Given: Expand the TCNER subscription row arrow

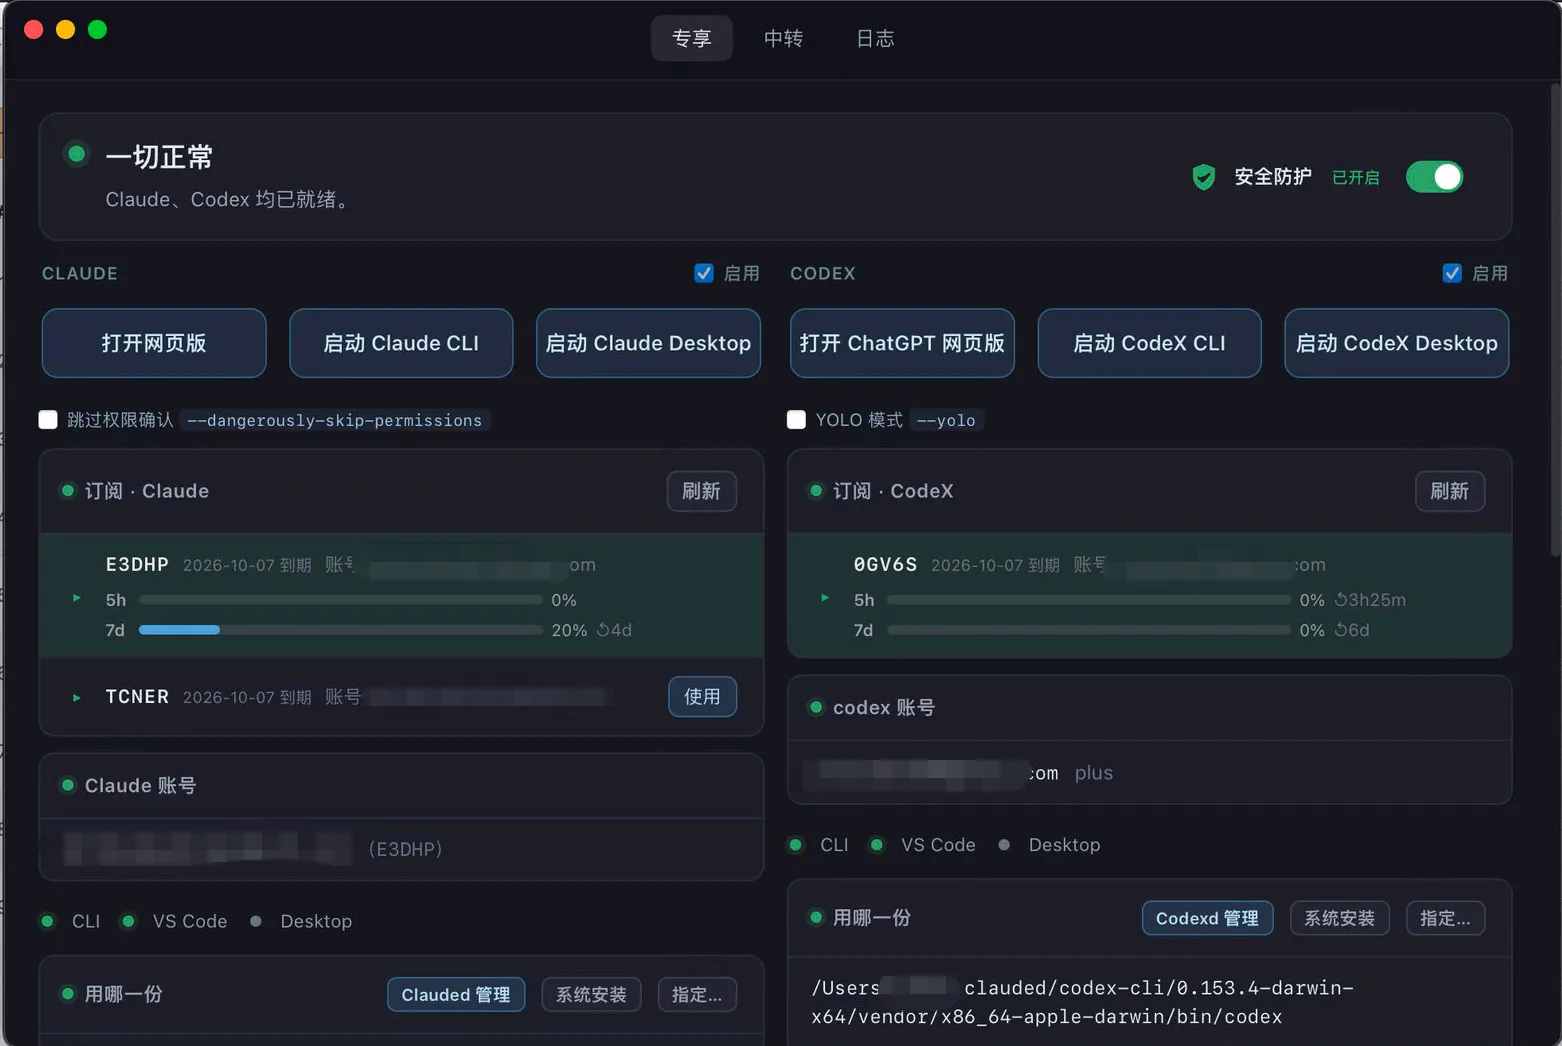Looking at the screenshot, I should 77,698.
